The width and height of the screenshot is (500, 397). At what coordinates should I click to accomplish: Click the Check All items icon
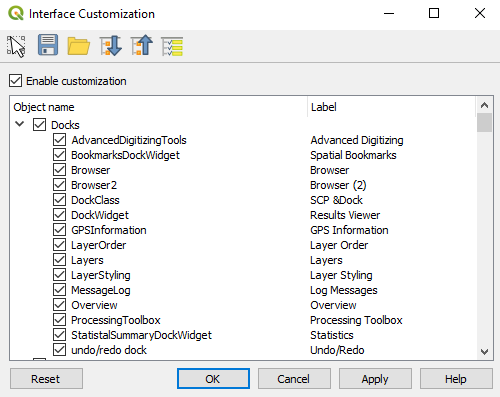tap(172, 46)
